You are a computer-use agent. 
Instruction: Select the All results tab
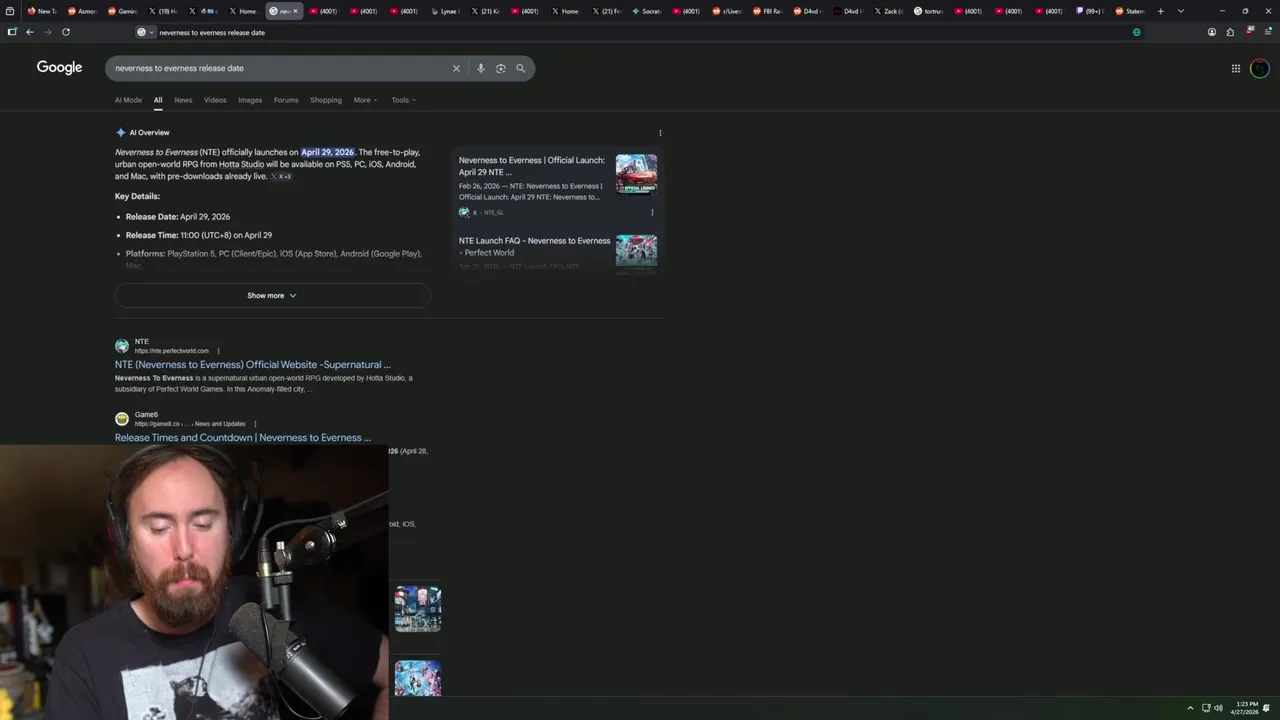tap(157, 100)
